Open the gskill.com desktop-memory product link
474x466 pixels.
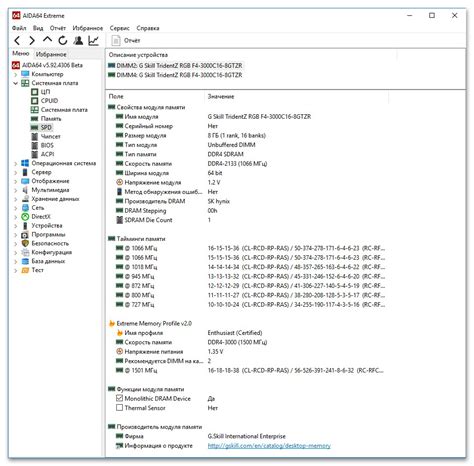point(269,446)
